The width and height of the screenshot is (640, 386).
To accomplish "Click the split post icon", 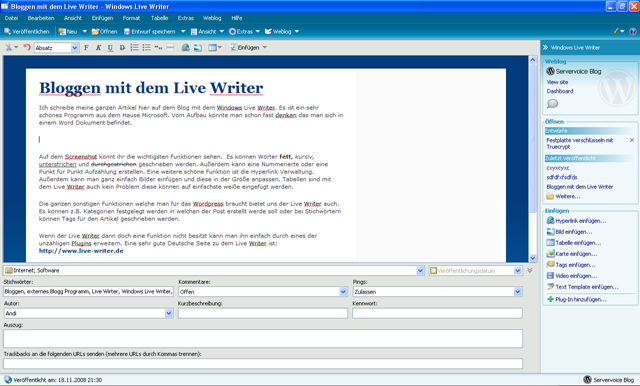I will coord(170,48).
